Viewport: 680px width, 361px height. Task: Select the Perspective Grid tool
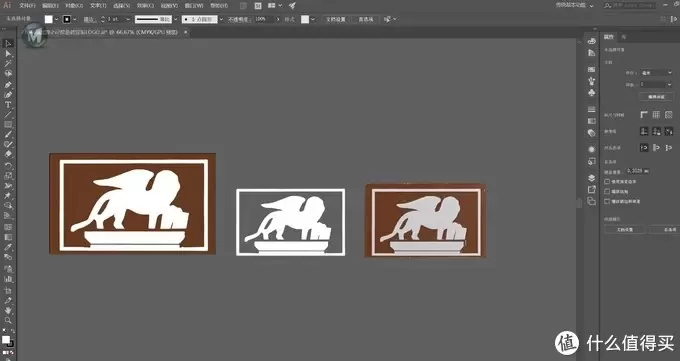8,216
